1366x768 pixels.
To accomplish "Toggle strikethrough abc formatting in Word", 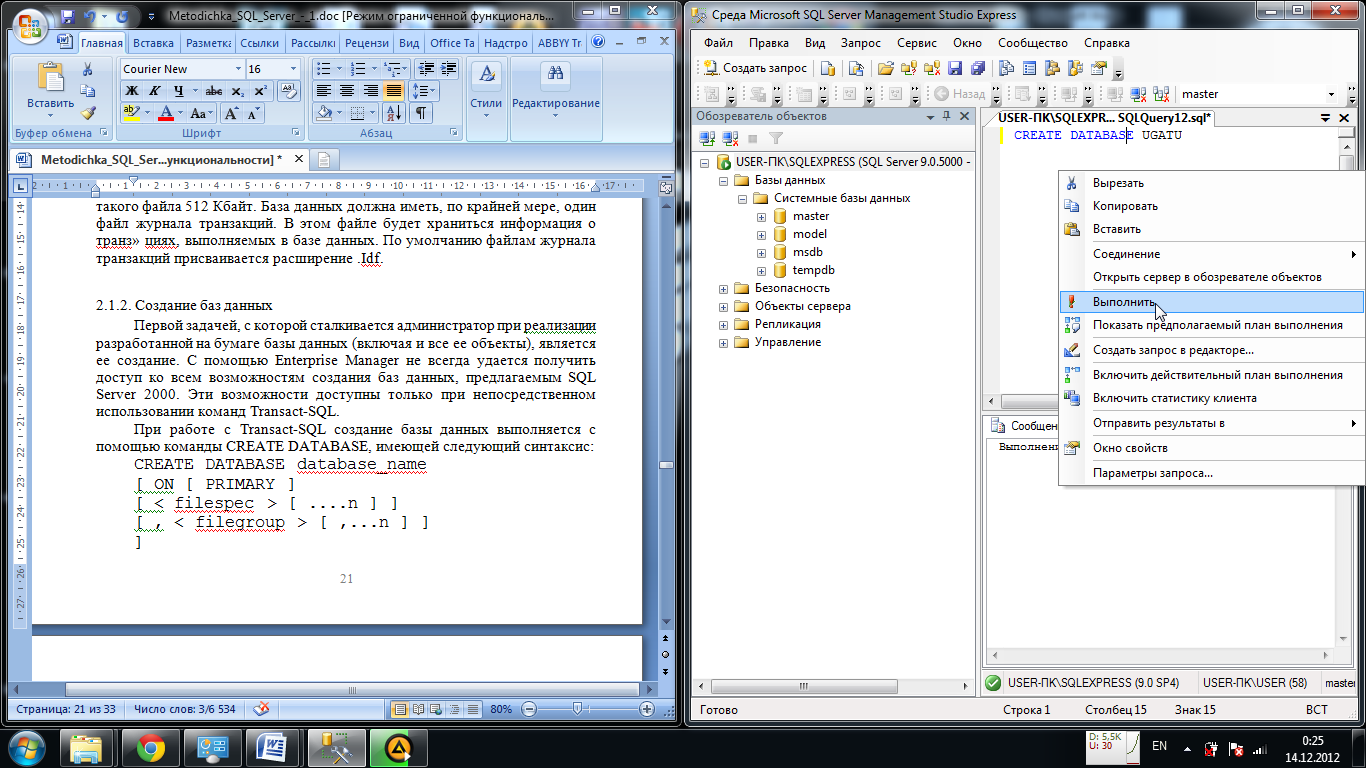I will pyautogui.click(x=213, y=91).
